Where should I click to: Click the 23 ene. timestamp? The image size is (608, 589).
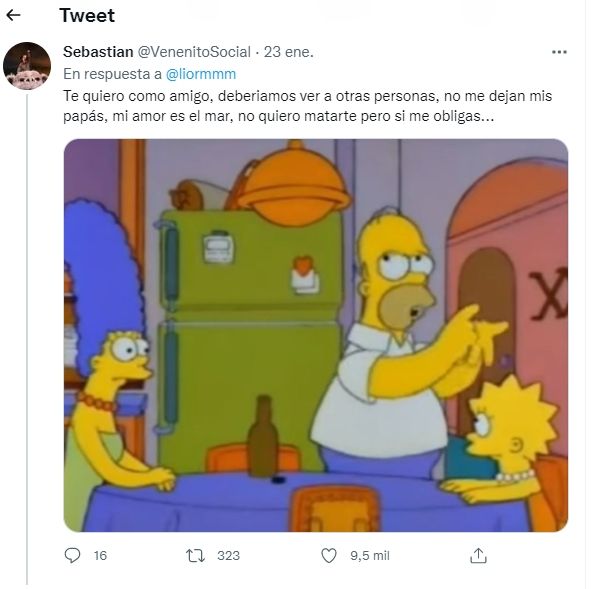[x=288, y=52]
